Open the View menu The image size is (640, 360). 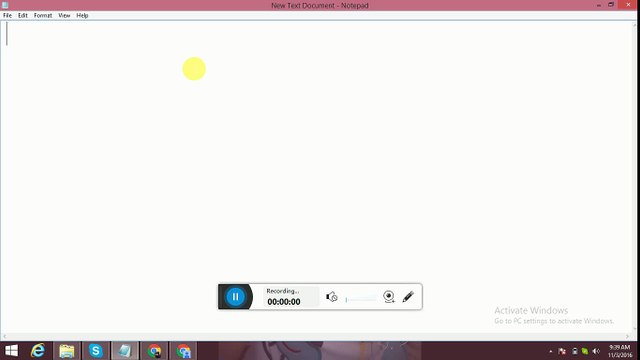[x=64, y=16]
